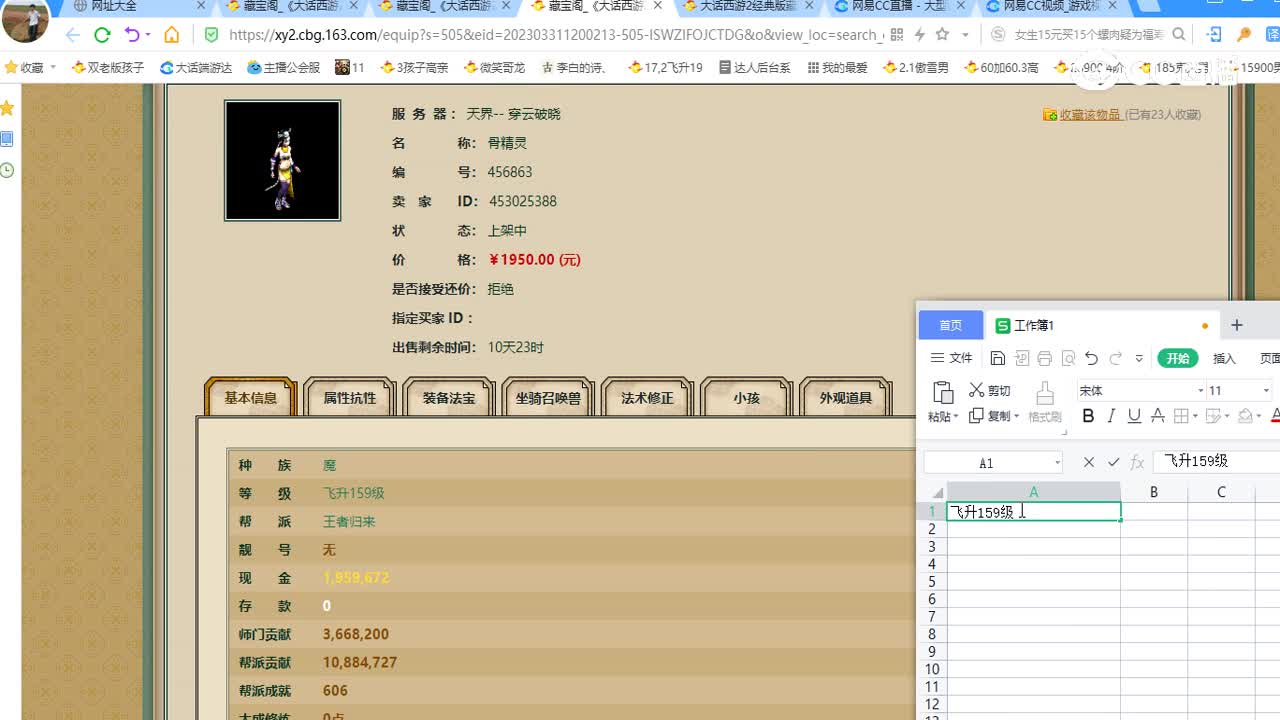Click the QR code icon in address bar
The width and height of the screenshot is (1280, 720).
(896, 35)
